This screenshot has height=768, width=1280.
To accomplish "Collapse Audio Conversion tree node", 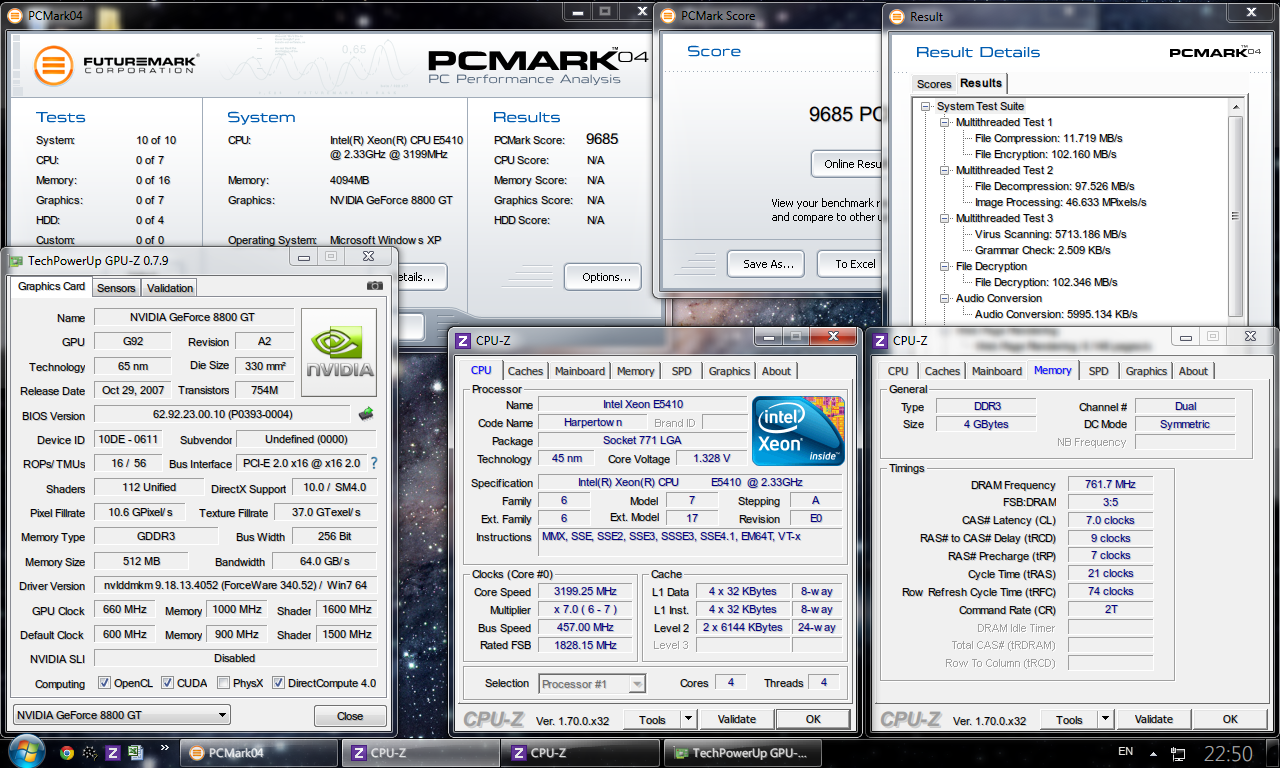I will [x=946, y=298].
